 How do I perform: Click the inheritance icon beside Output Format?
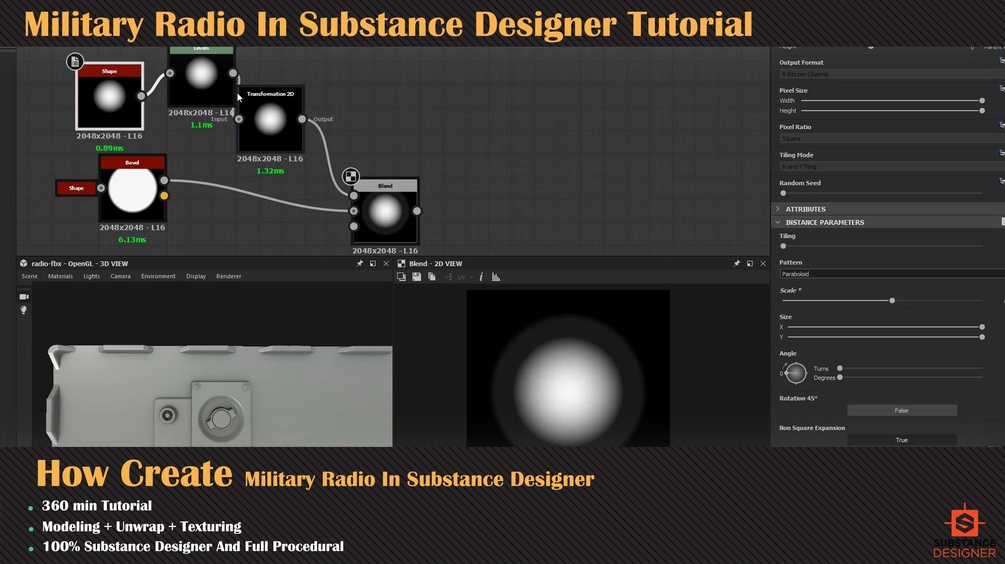(x=1001, y=61)
